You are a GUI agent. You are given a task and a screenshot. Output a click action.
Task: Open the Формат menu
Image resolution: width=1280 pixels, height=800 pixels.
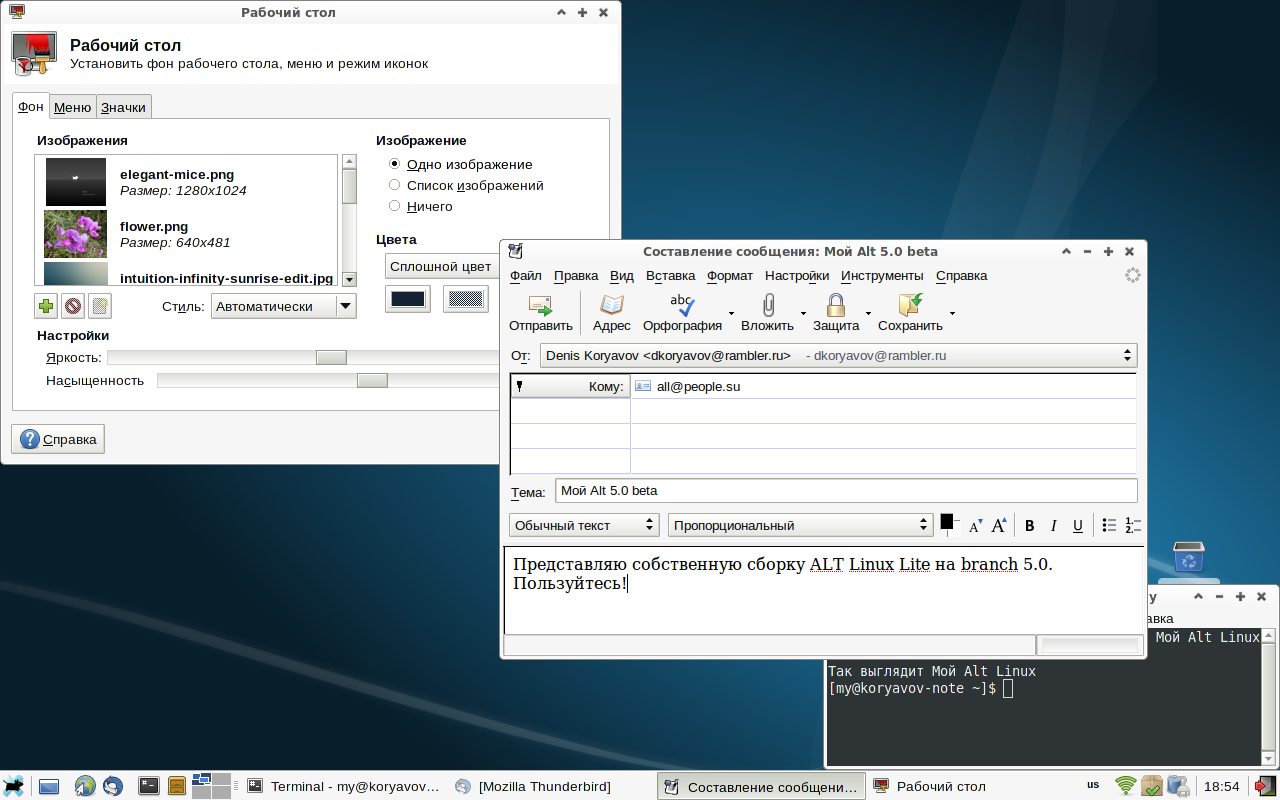click(x=730, y=275)
